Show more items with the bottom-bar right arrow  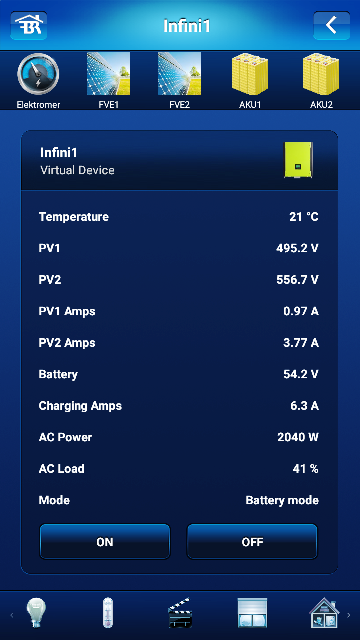click(349, 615)
